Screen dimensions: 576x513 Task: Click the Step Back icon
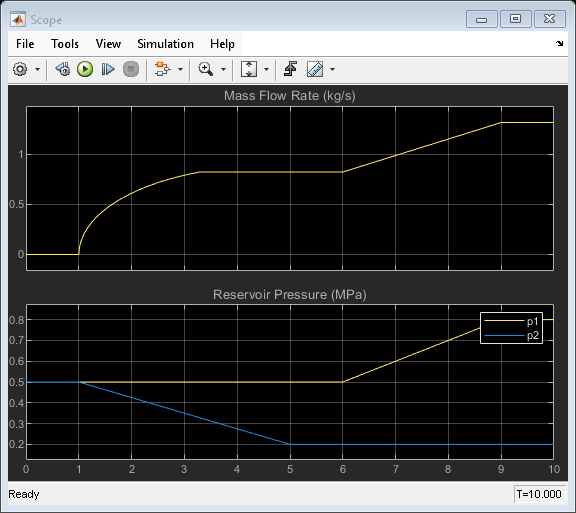pyautogui.click(x=63, y=69)
